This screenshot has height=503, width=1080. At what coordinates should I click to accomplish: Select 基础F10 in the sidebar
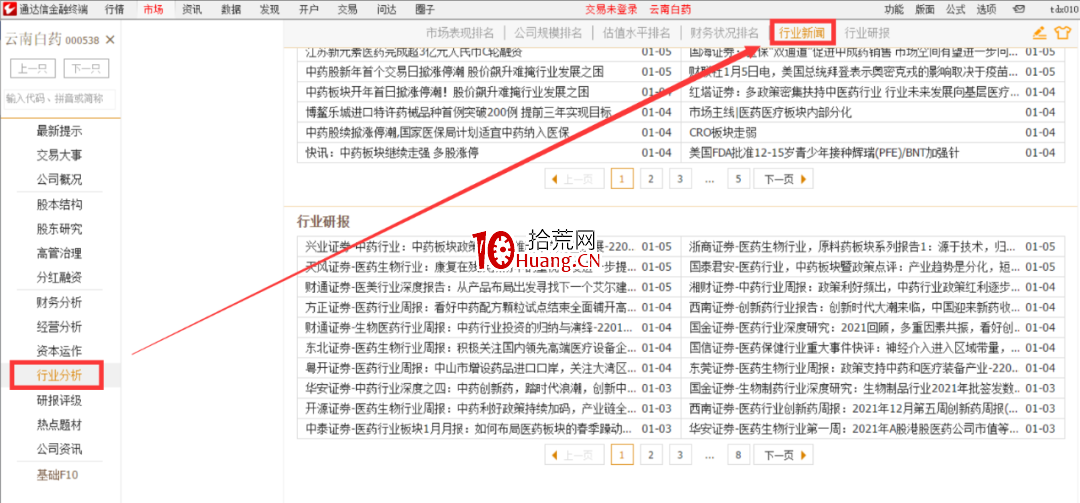click(x=59, y=475)
